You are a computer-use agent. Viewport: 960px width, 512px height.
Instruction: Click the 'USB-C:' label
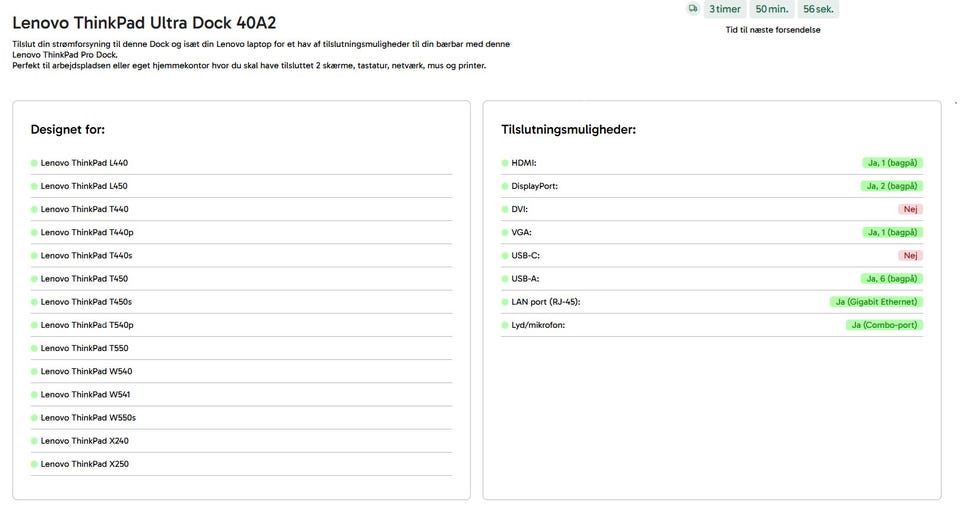[x=525, y=255]
